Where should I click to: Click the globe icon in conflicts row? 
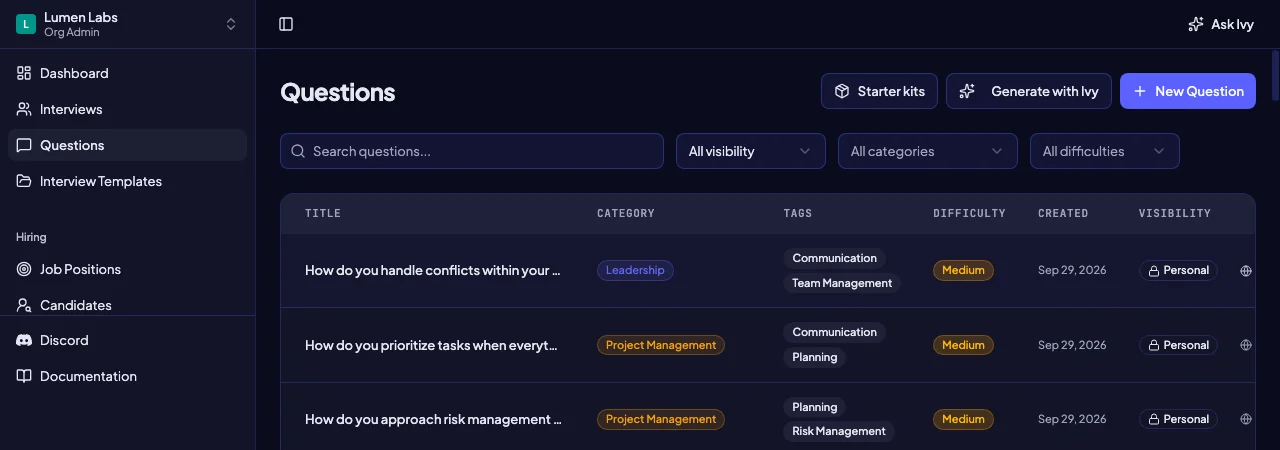(1246, 270)
